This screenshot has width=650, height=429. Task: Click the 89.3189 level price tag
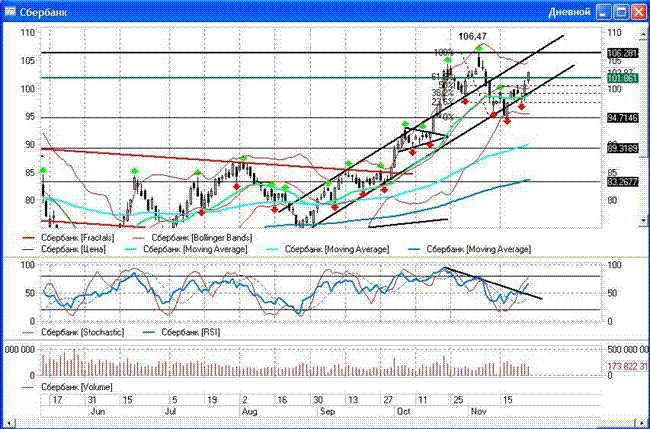pyautogui.click(x=622, y=148)
